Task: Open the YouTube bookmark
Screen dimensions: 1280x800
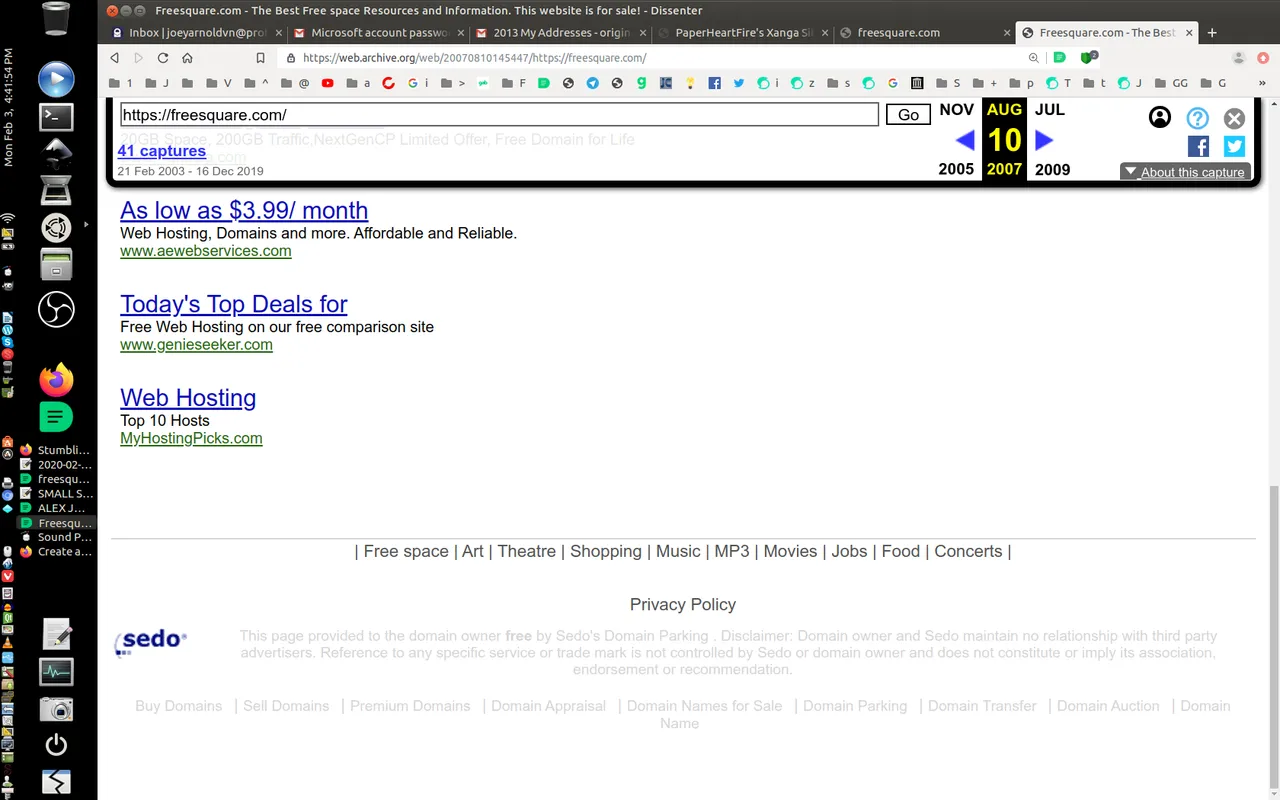Action: [x=327, y=83]
